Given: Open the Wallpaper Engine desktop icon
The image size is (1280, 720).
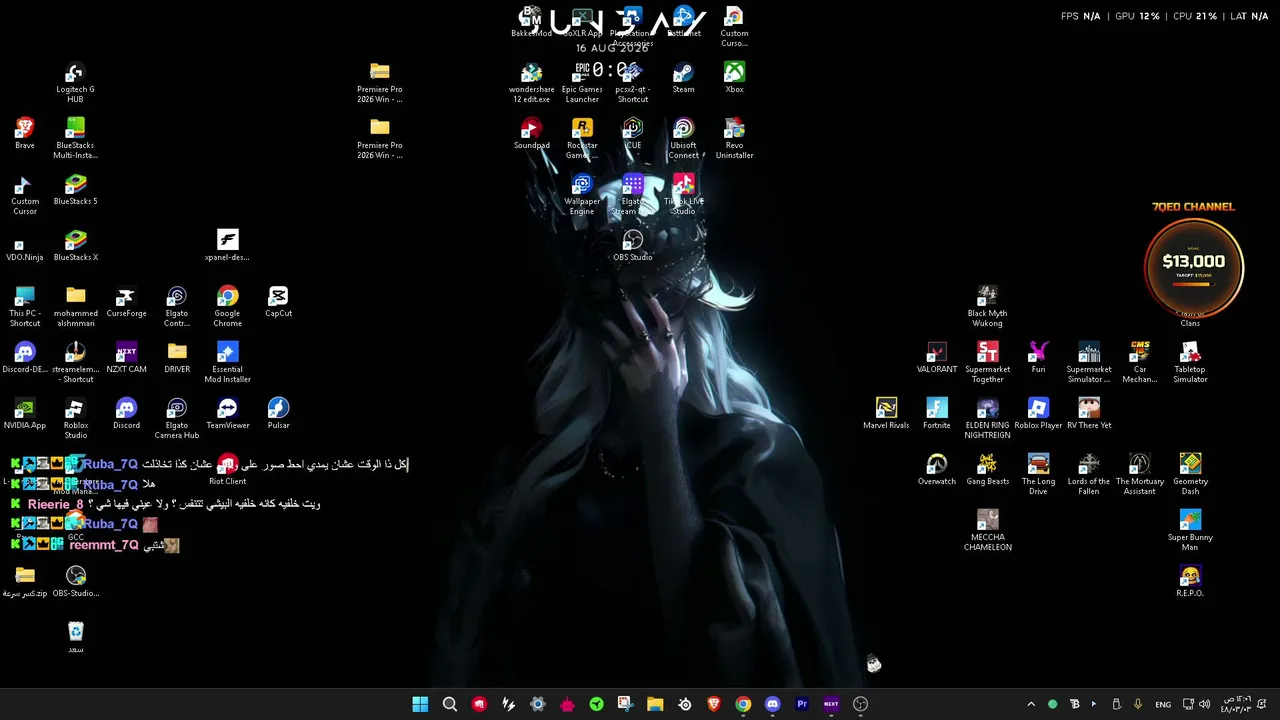Looking at the screenshot, I should pos(582,195).
